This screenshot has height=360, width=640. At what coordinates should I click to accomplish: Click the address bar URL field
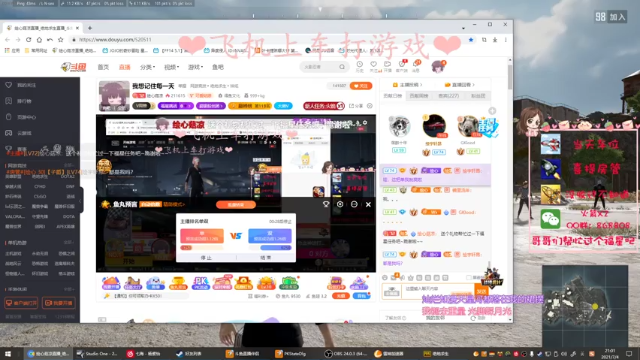(x=269, y=40)
